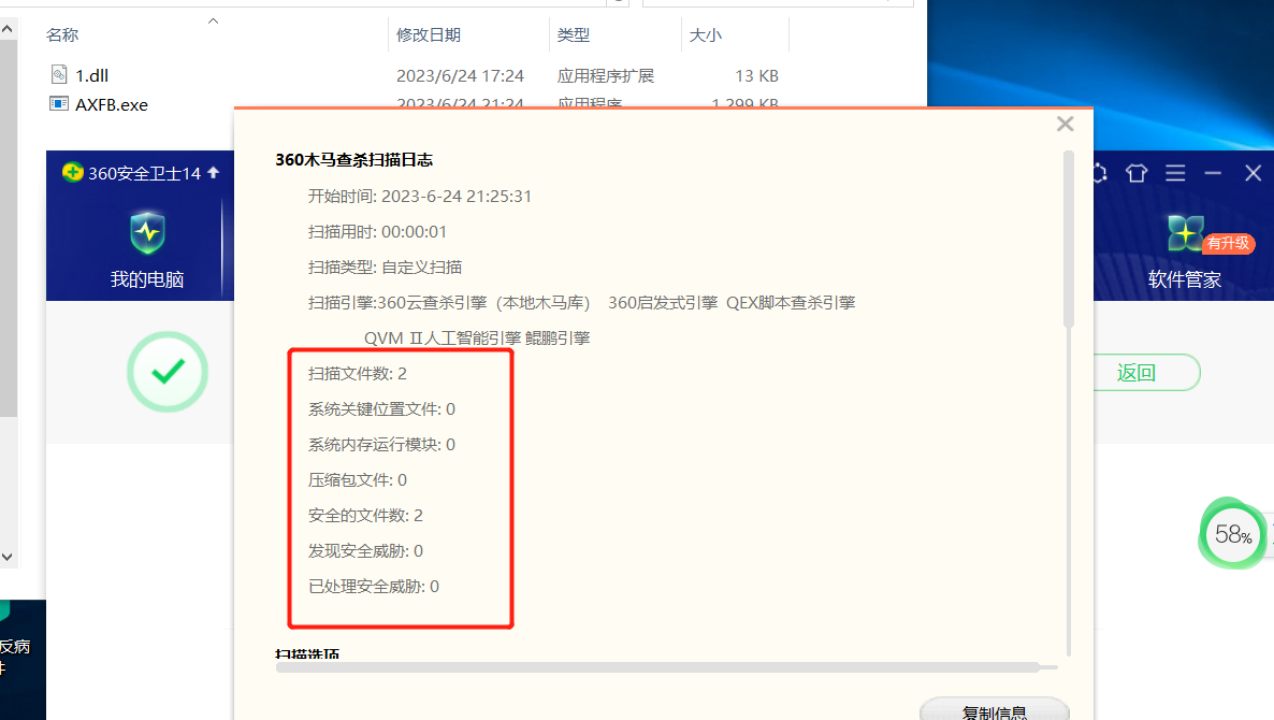Click the scan log horizontal scrollbar
The width and height of the screenshot is (1274, 720).
point(658,667)
